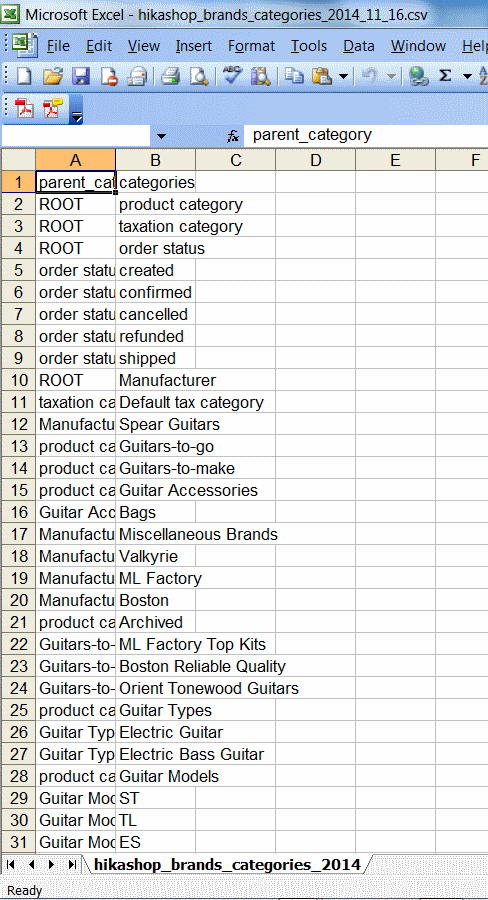Open a file with the folder icon
The height and width of the screenshot is (900, 488).
click(53, 75)
